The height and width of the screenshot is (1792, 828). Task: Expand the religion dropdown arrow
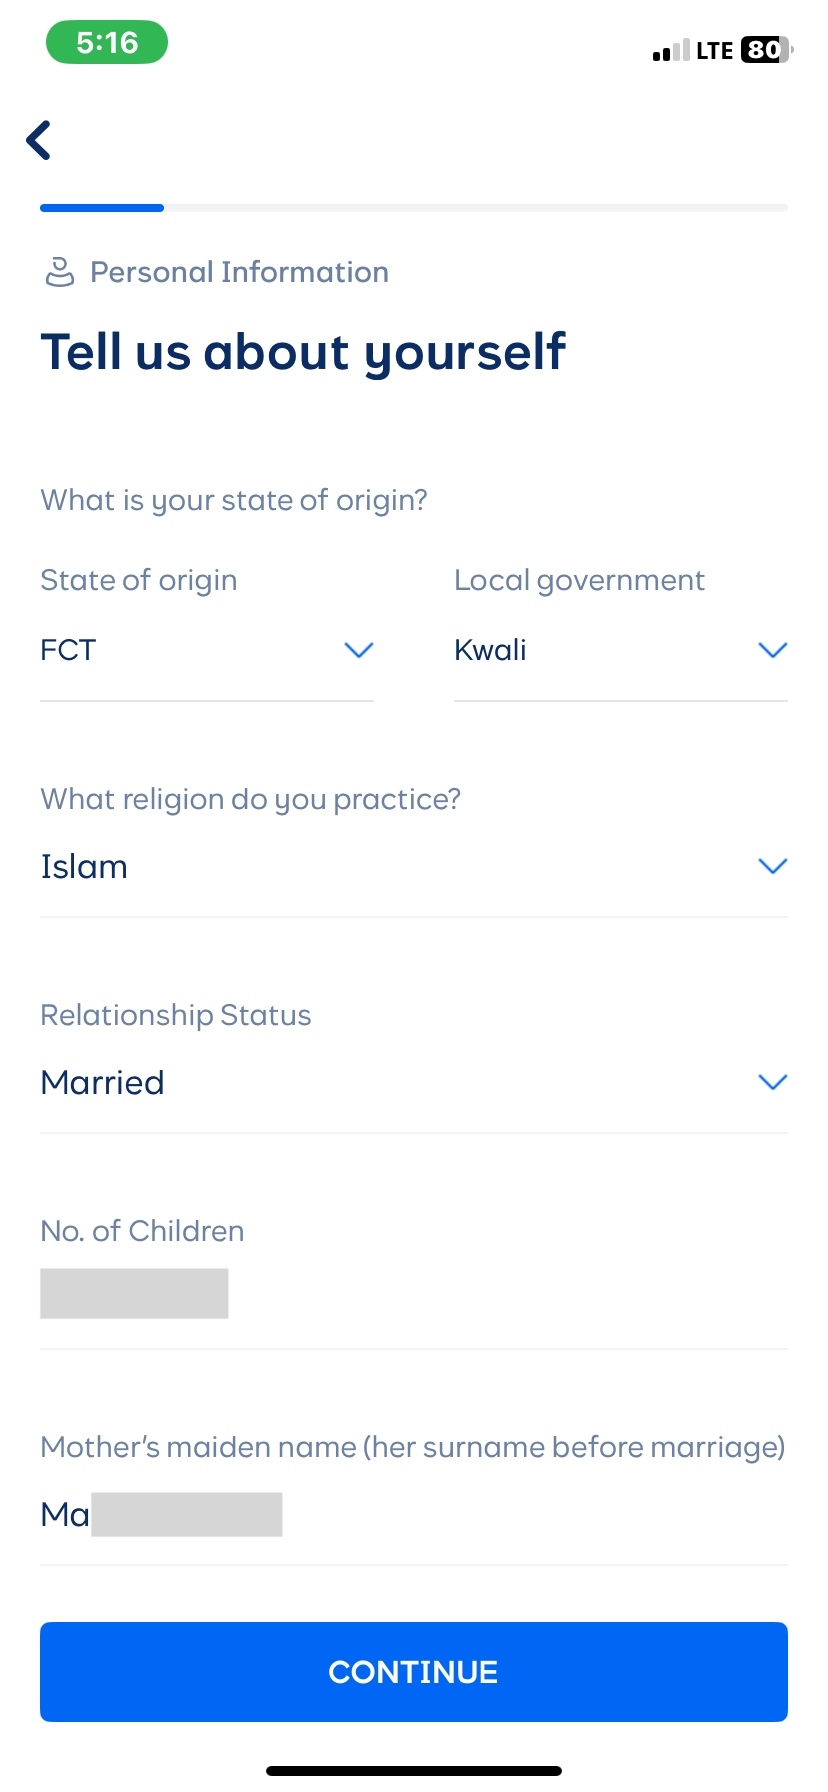(773, 866)
